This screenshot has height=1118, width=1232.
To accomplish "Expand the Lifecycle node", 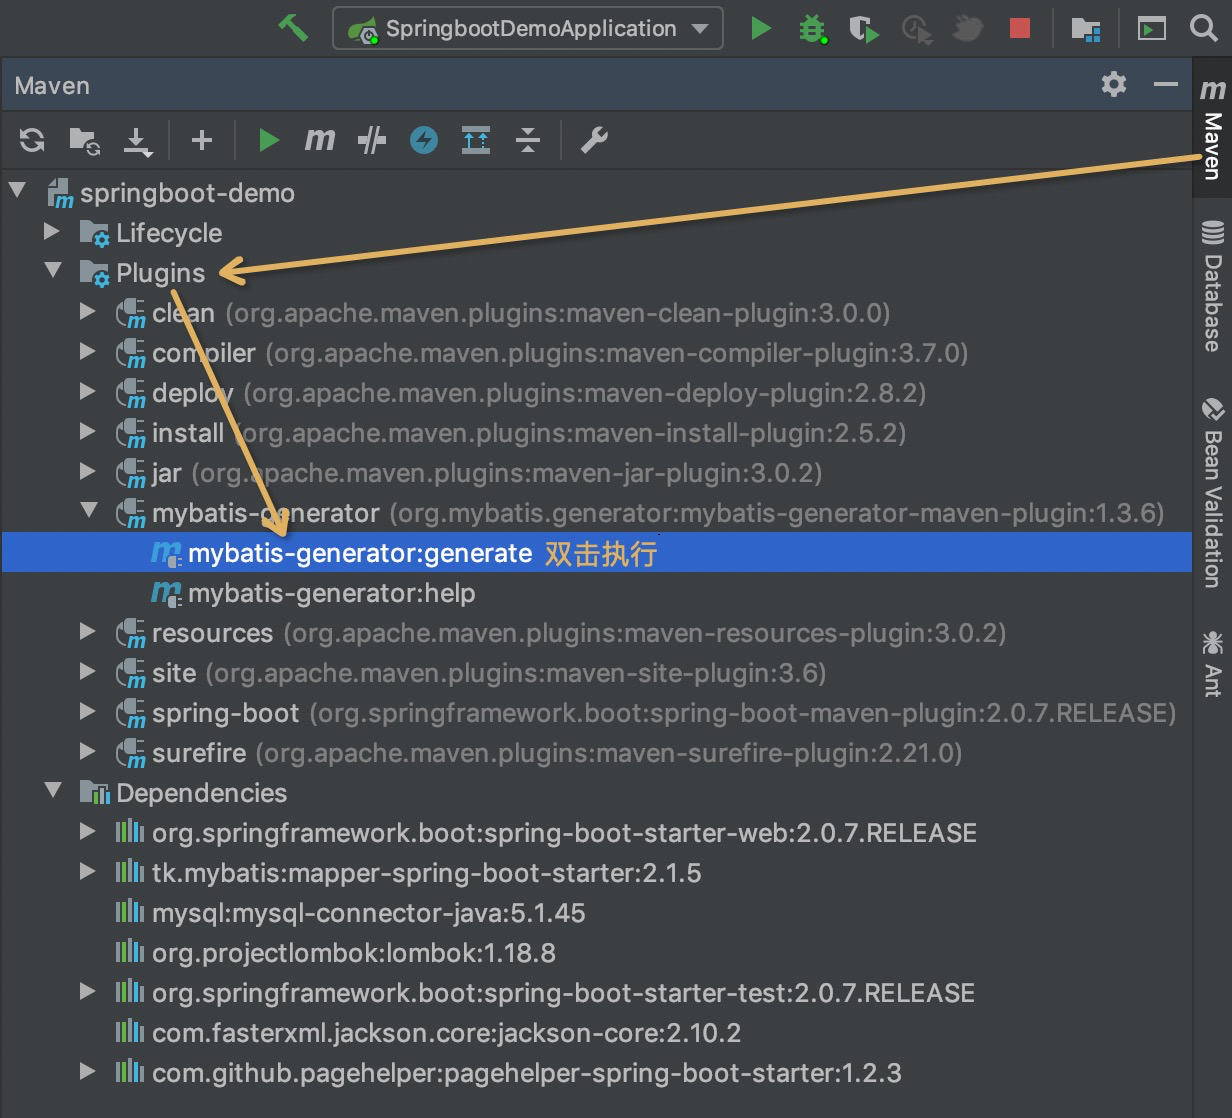I will [x=52, y=231].
